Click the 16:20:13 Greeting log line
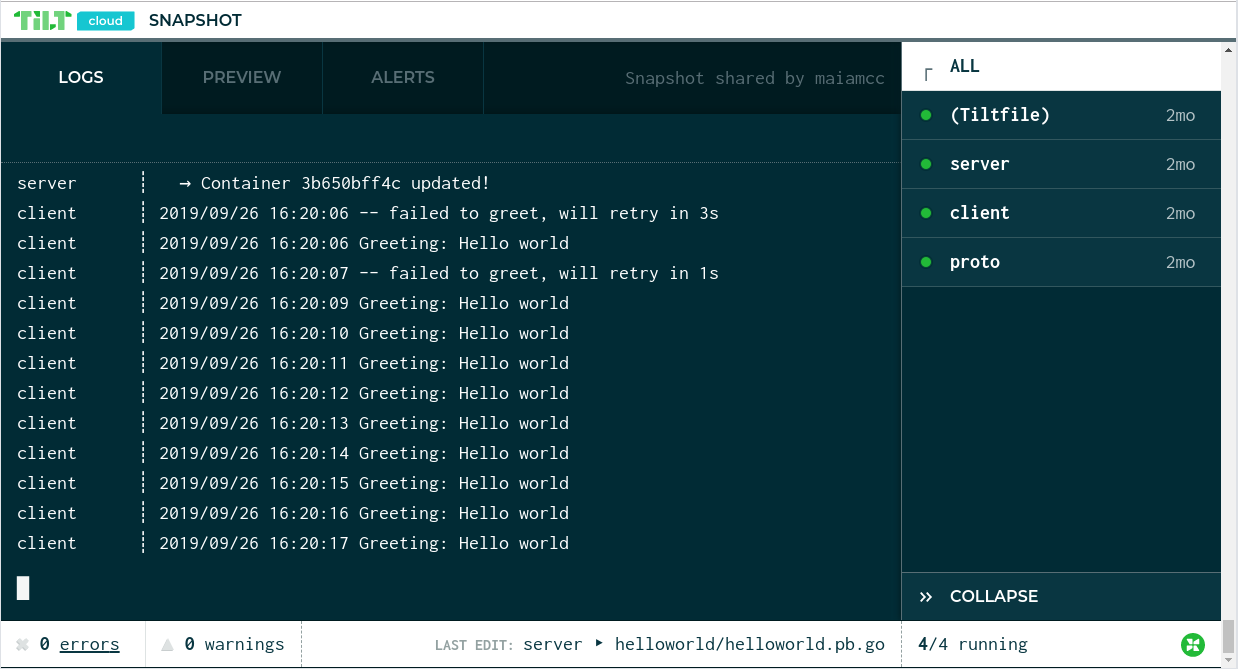 coord(364,423)
